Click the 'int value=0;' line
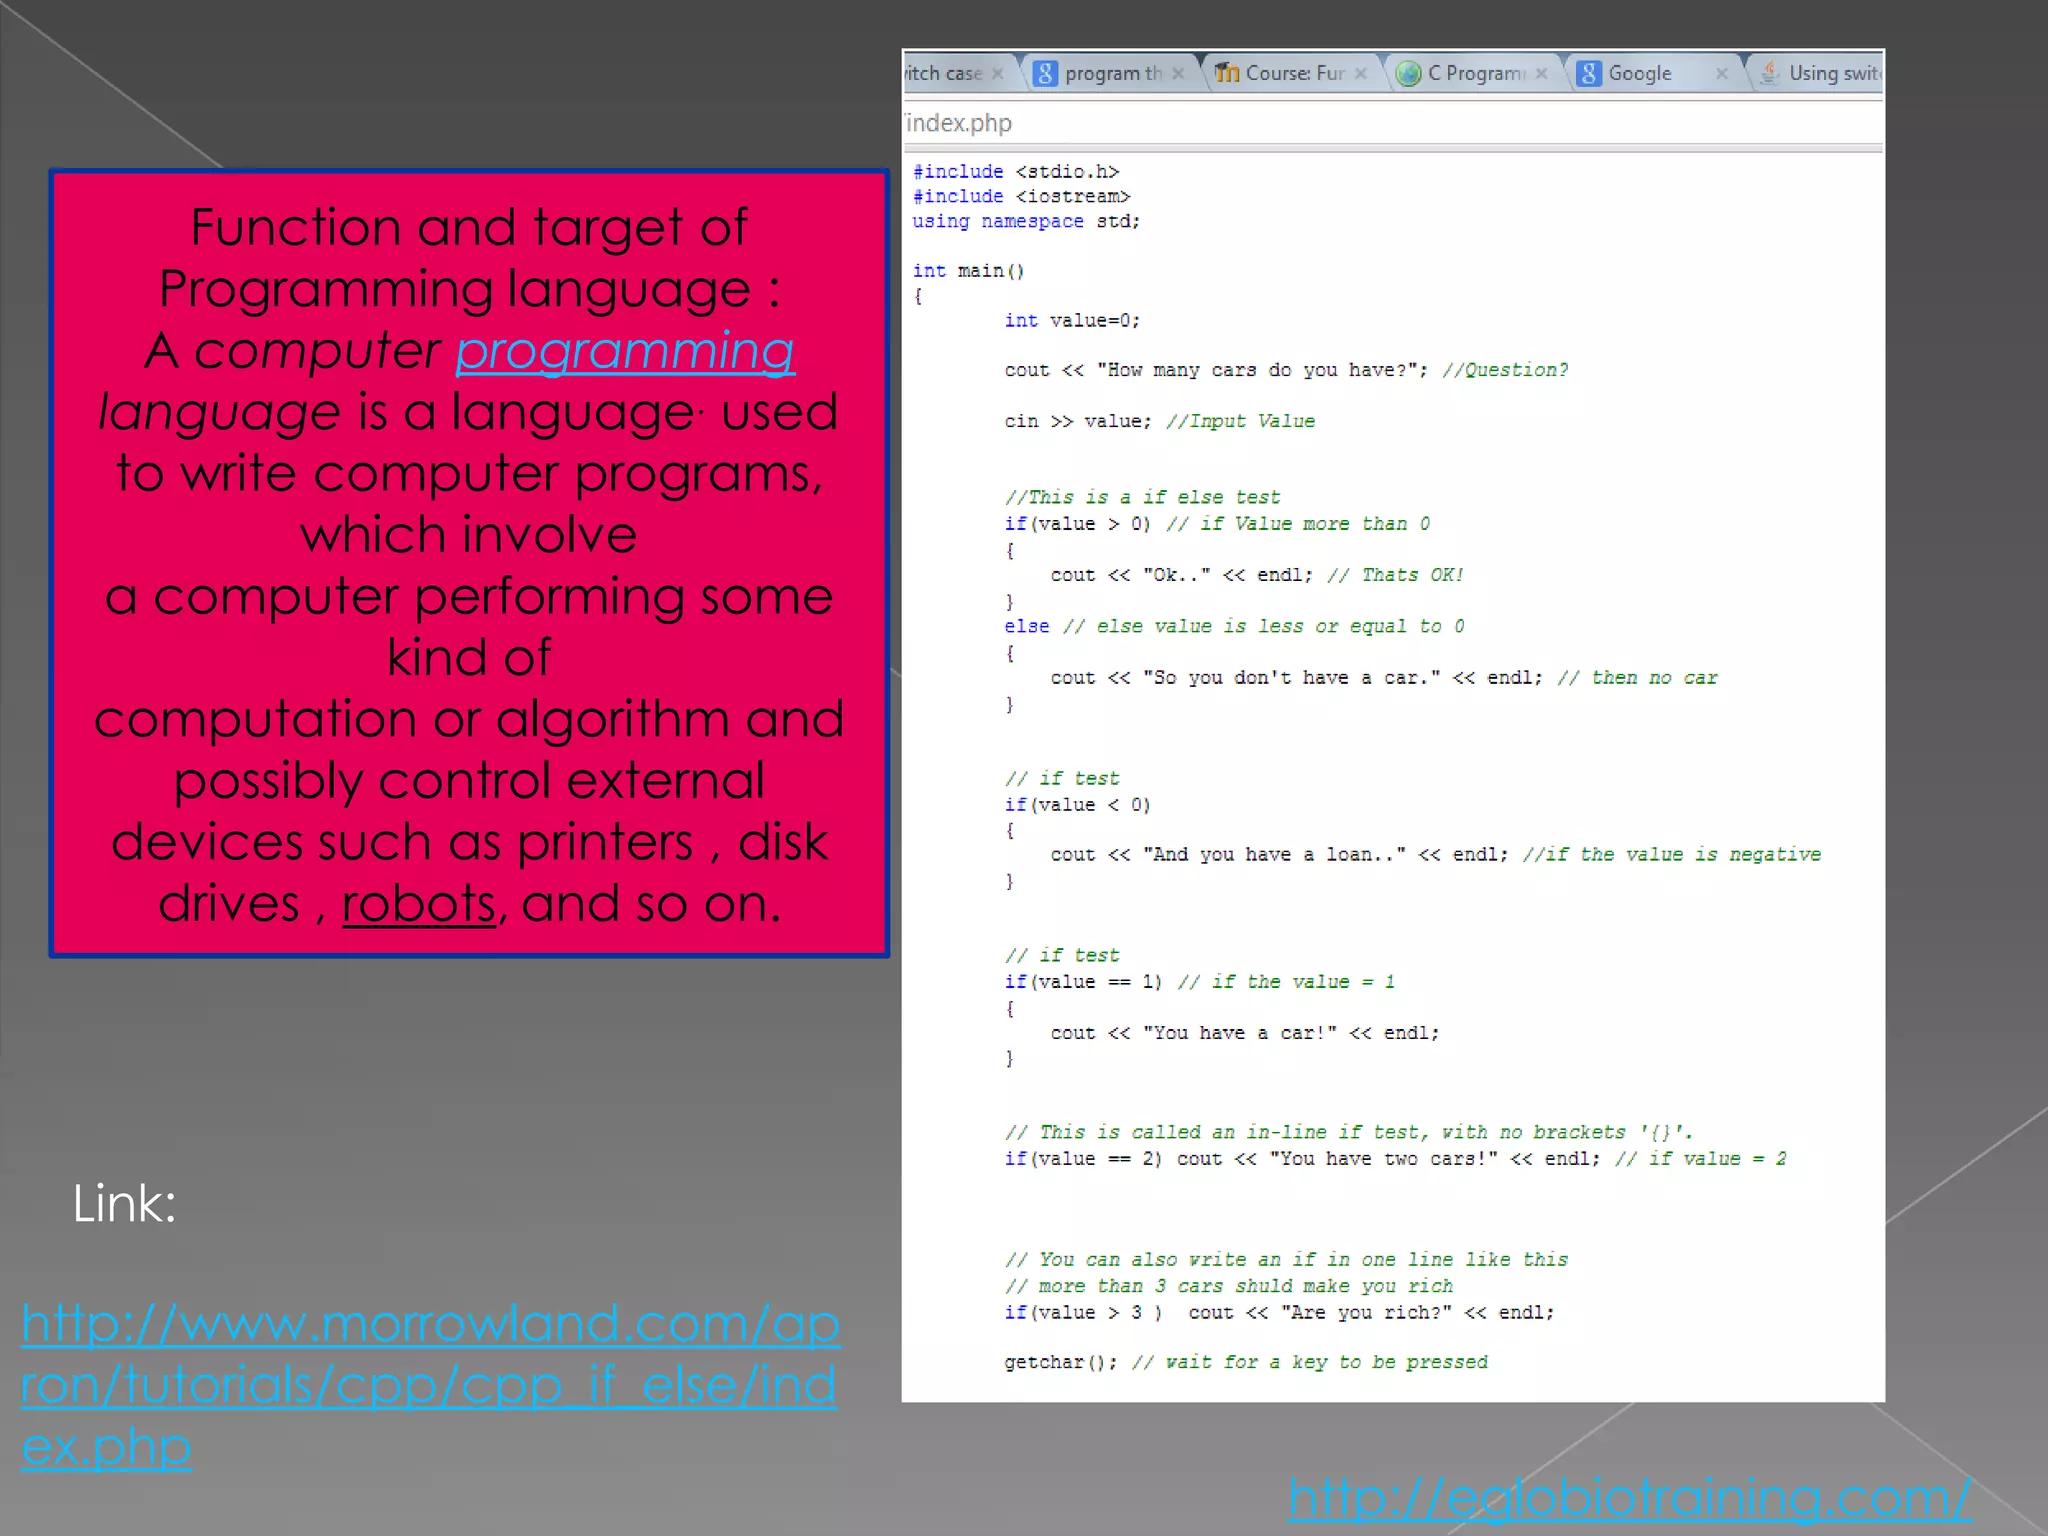The height and width of the screenshot is (1536, 2048). (1072, 321)
